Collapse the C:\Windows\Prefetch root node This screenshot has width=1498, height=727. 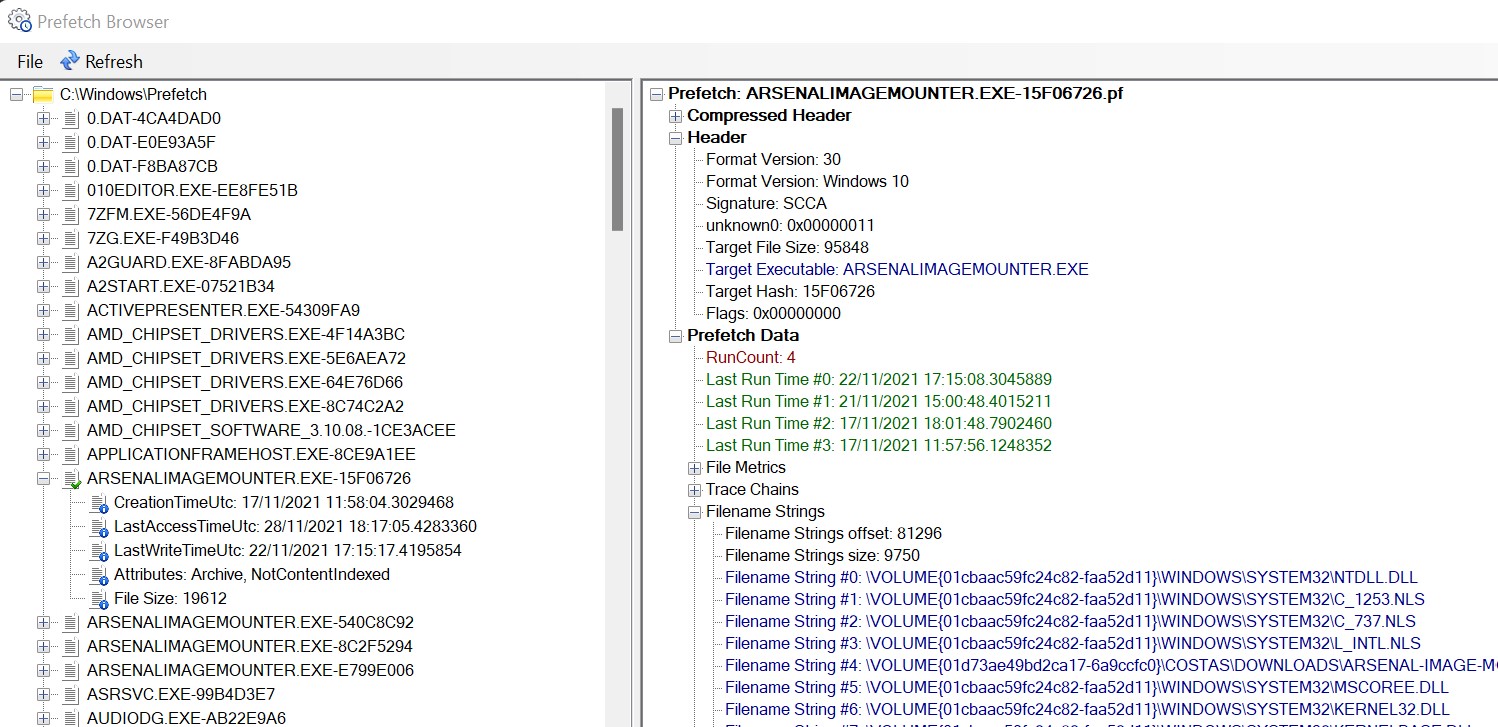tap(16, 94)
